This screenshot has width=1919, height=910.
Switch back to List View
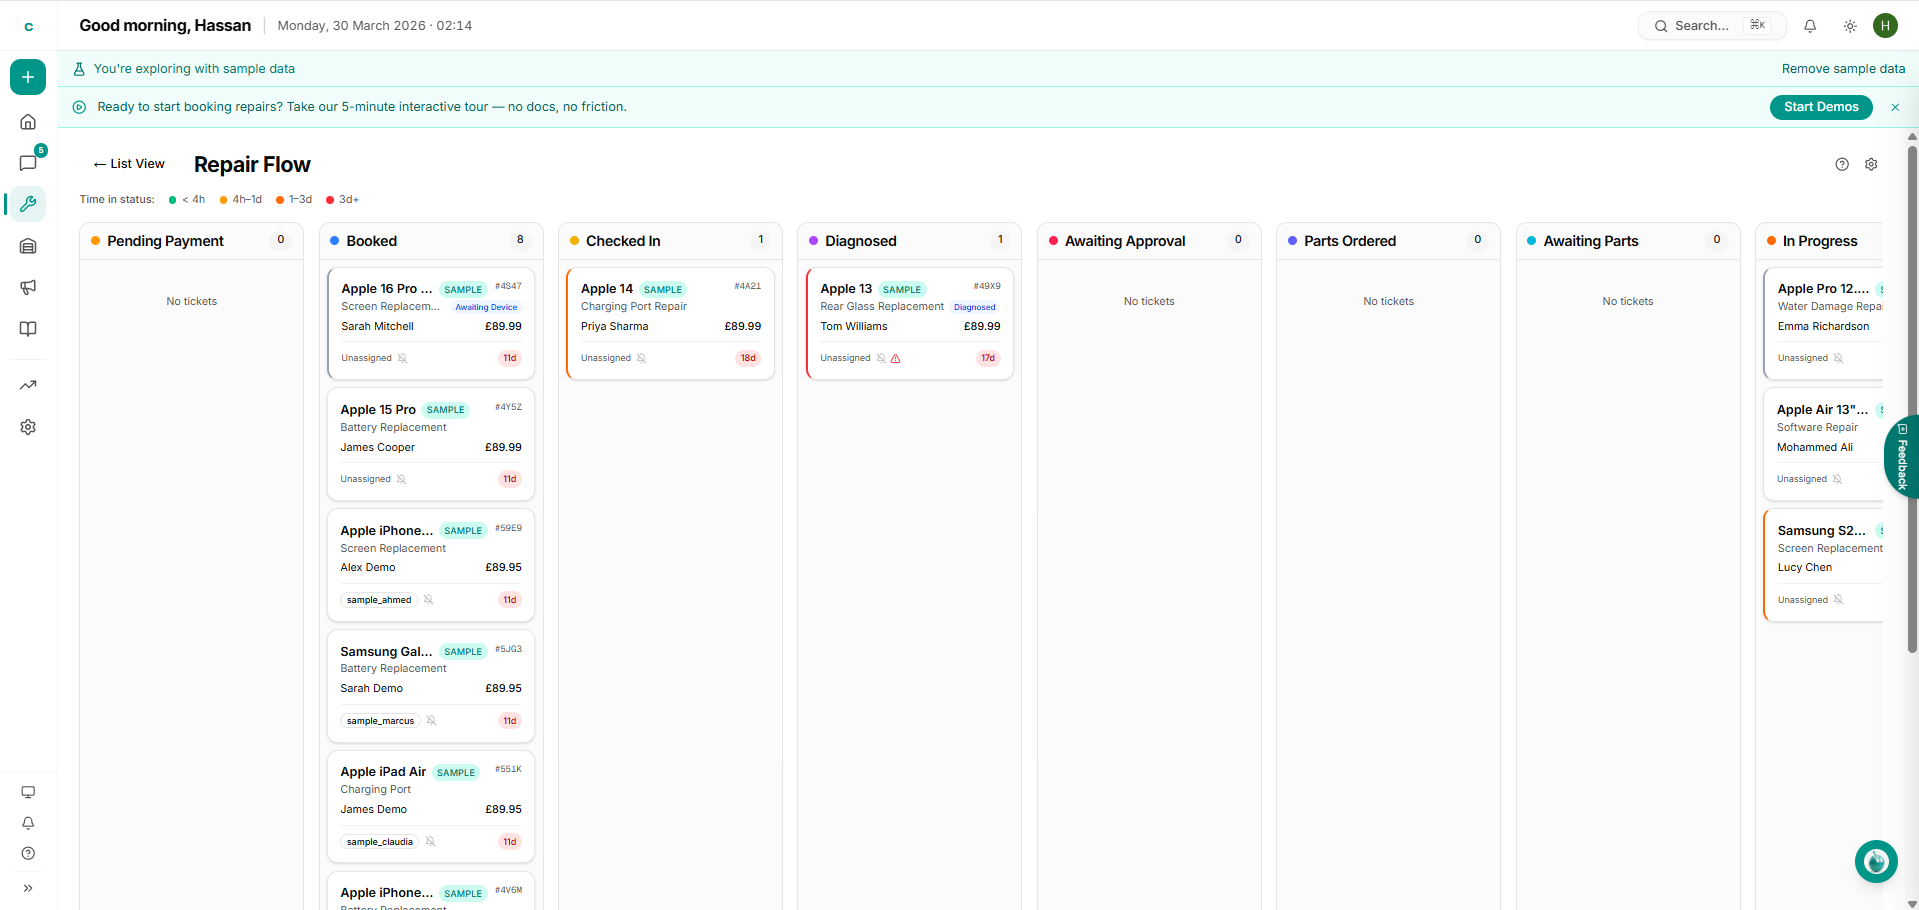[x=129, y=164]
